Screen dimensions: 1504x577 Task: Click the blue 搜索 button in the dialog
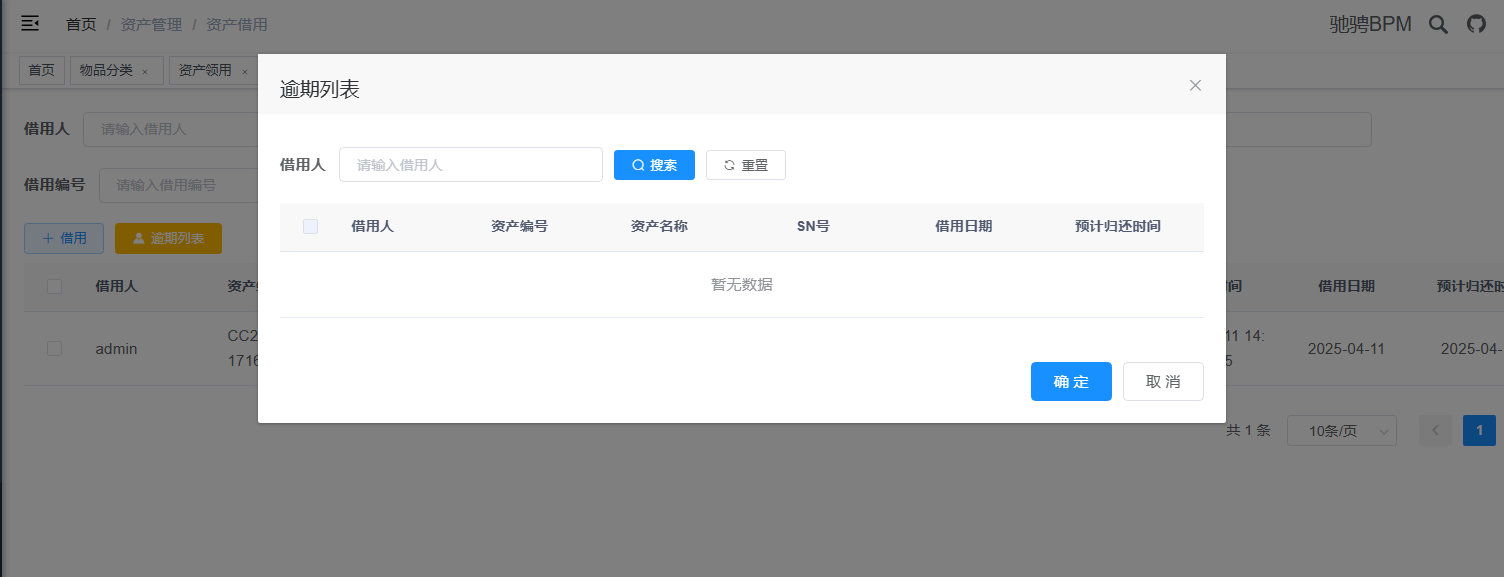pyautogui.click(x=654, y=165)
